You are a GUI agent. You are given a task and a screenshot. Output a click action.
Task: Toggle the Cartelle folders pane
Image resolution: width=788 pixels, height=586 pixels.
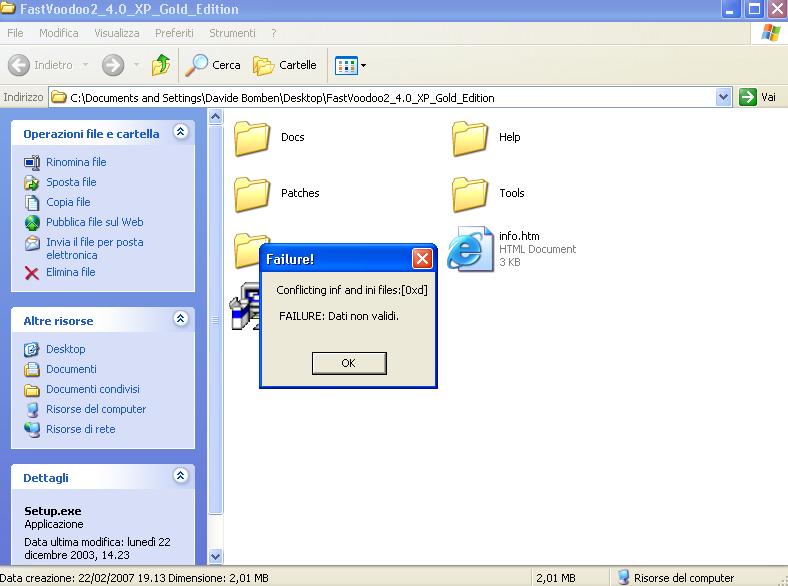coord(284,65)
